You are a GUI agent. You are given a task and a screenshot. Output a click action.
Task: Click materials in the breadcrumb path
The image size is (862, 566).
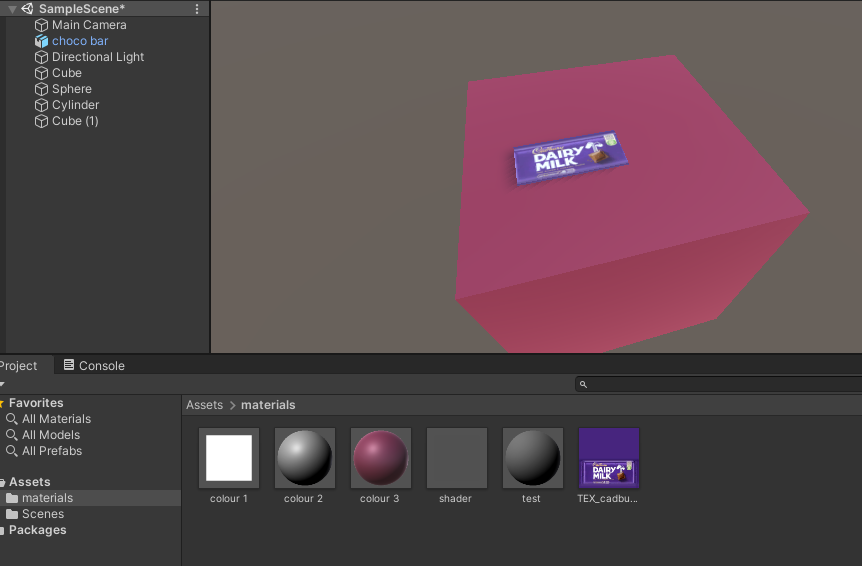(x=268, y=405)
